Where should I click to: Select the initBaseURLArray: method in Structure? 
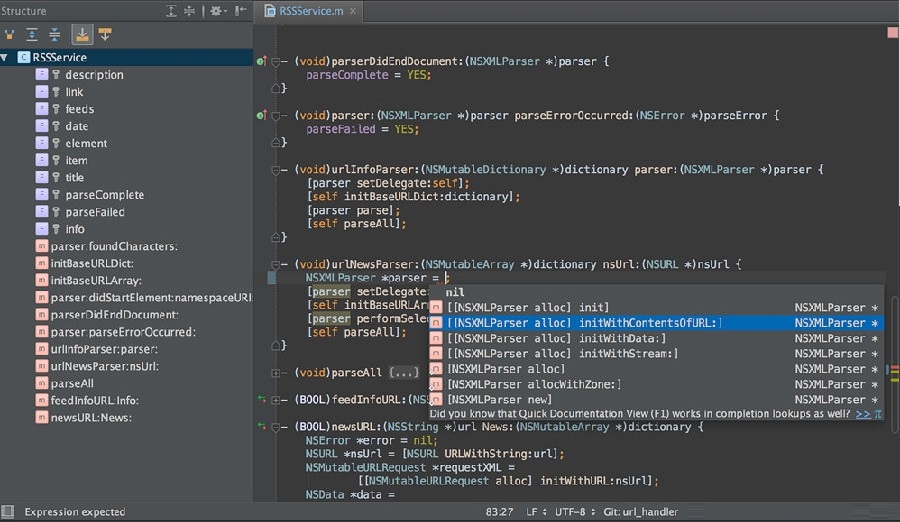[x=96, y=281]
